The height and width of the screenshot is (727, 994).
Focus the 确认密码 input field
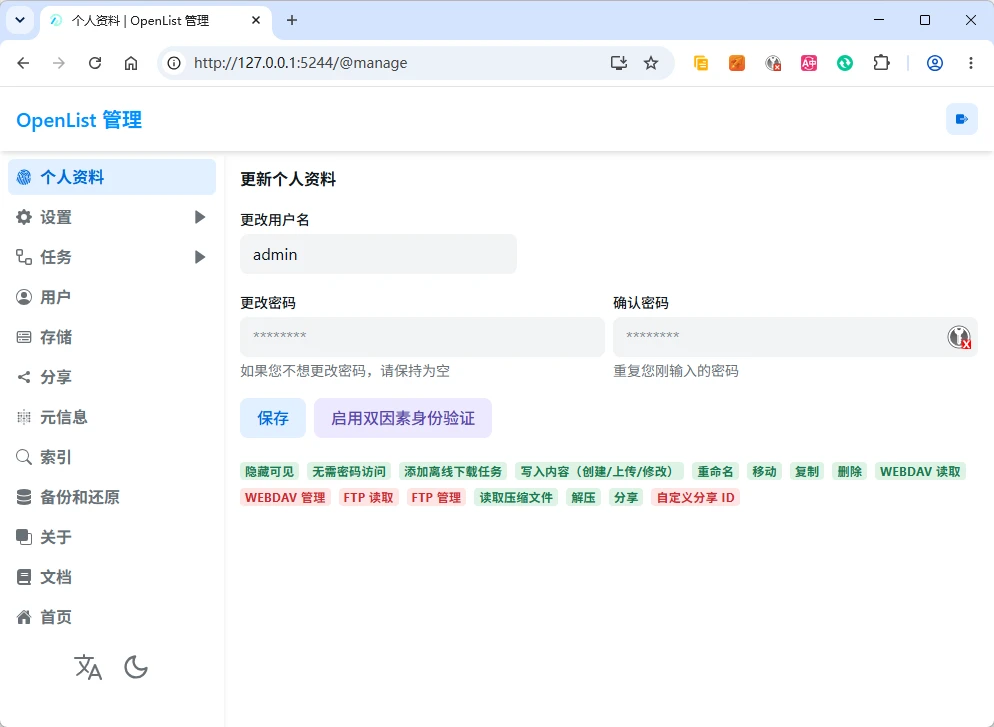[x=795, y=337]
